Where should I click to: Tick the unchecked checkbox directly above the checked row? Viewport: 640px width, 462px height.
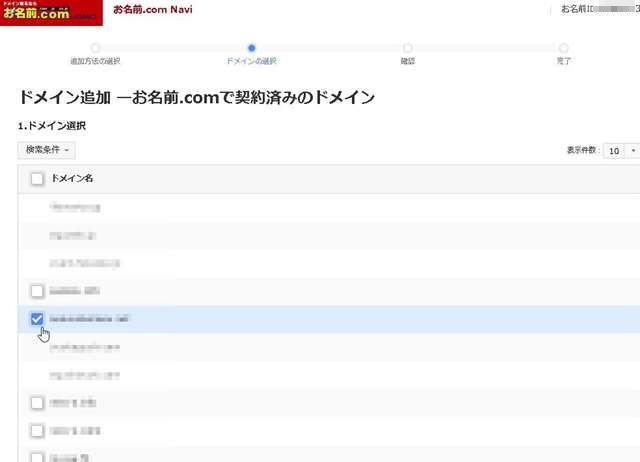(37, 291)
